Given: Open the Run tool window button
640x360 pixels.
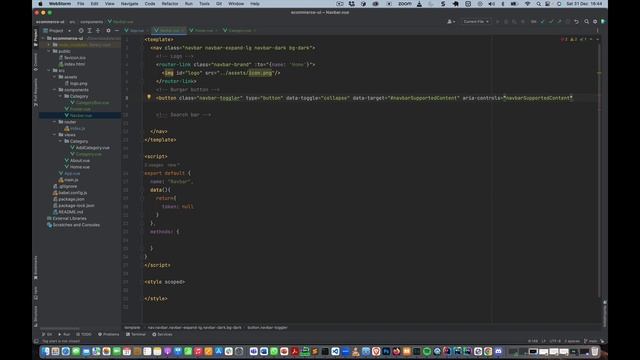Looking at the screenshot, I should point(64,334).
